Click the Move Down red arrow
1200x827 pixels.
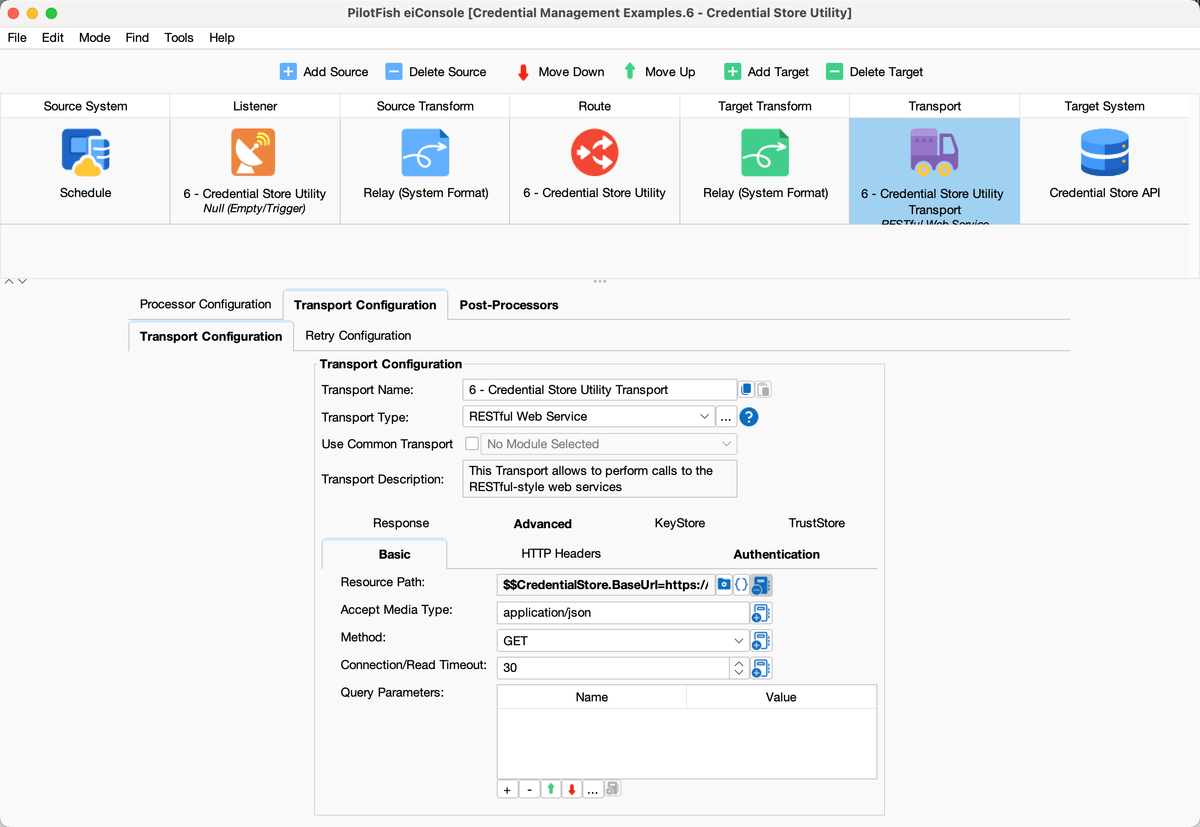click(523, 72)
